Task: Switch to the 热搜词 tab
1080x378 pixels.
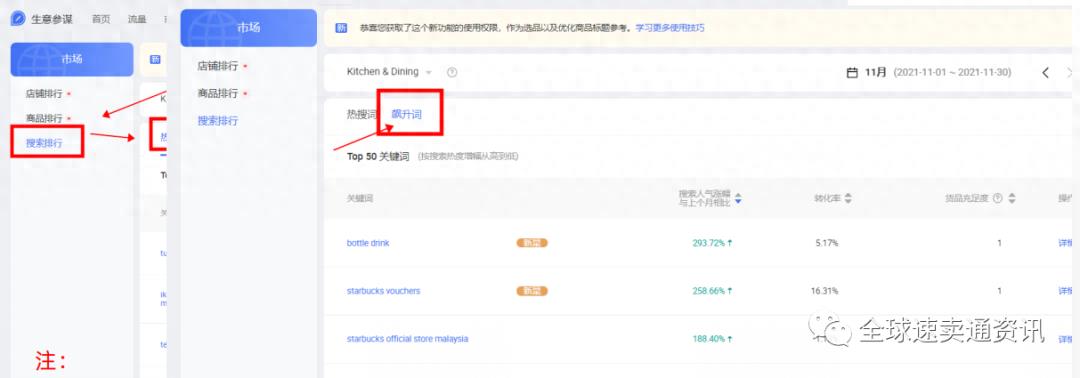Action: (x=362, y=114)
